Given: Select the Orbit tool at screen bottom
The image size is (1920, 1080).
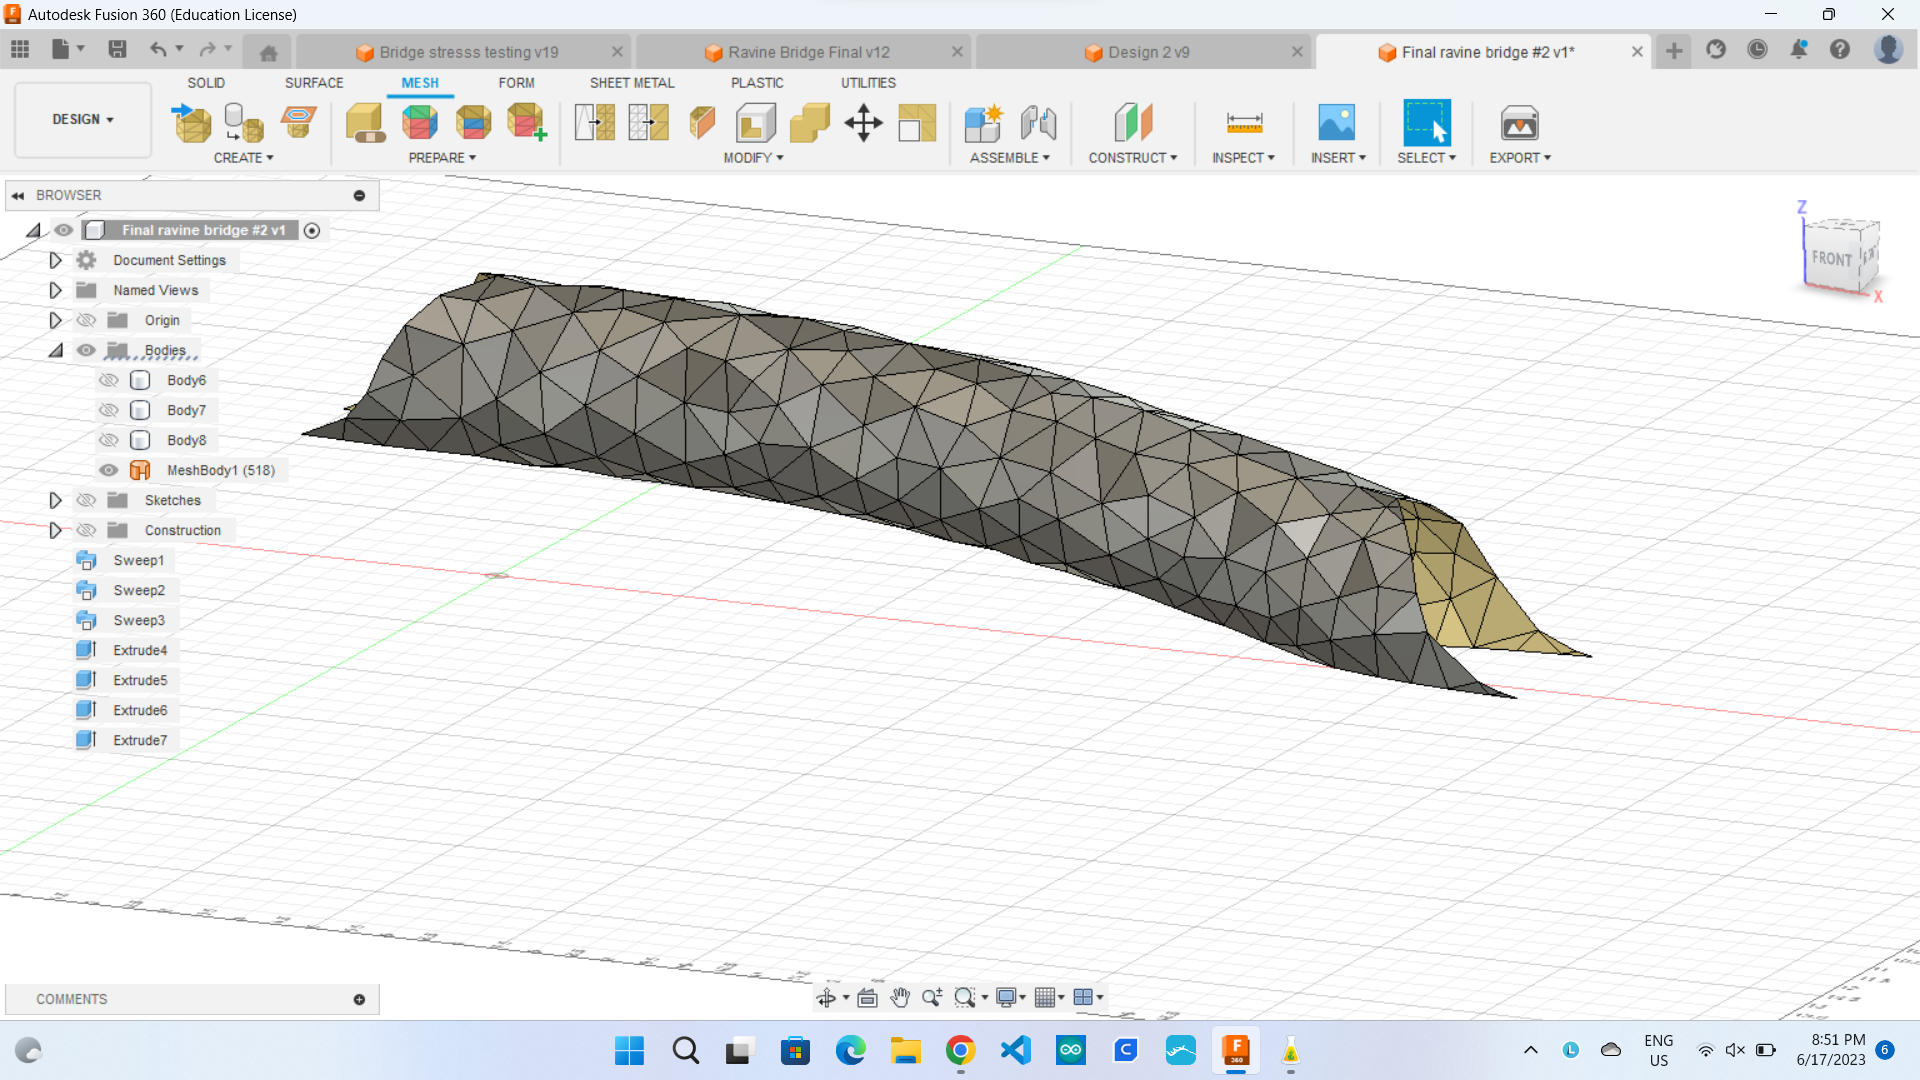Looking at the screenshot, I should pos(828,997).
